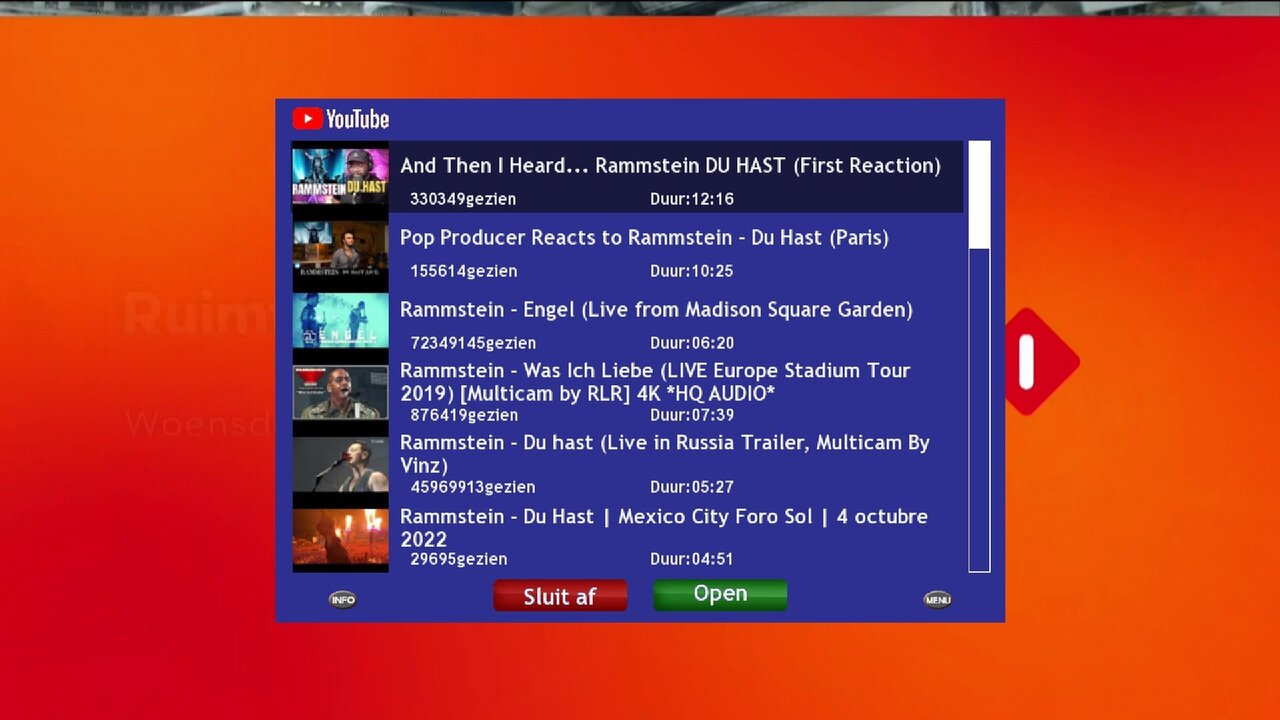Open thumbnail of Du Hast Mexico City
1280x720 pixels.
pos(340,537)
